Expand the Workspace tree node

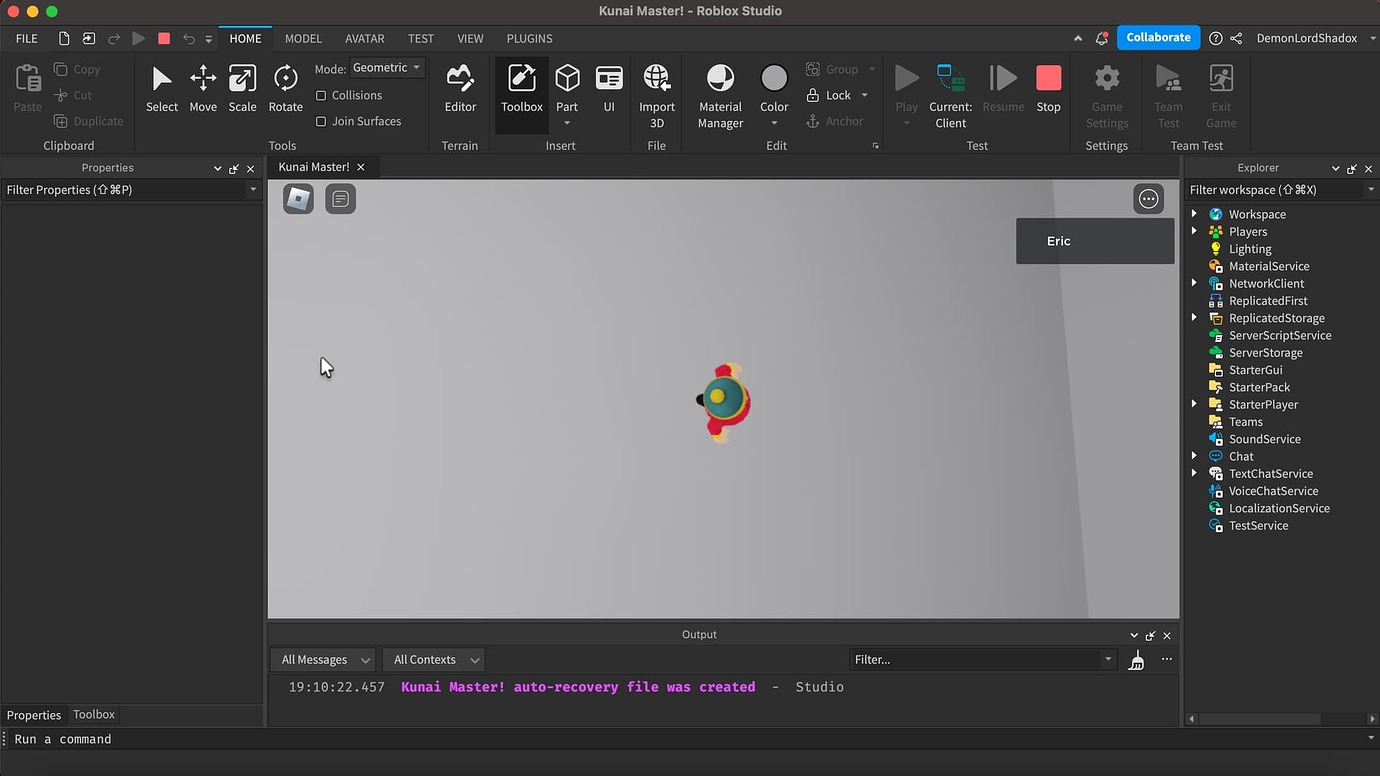[x=1194, y=214]
